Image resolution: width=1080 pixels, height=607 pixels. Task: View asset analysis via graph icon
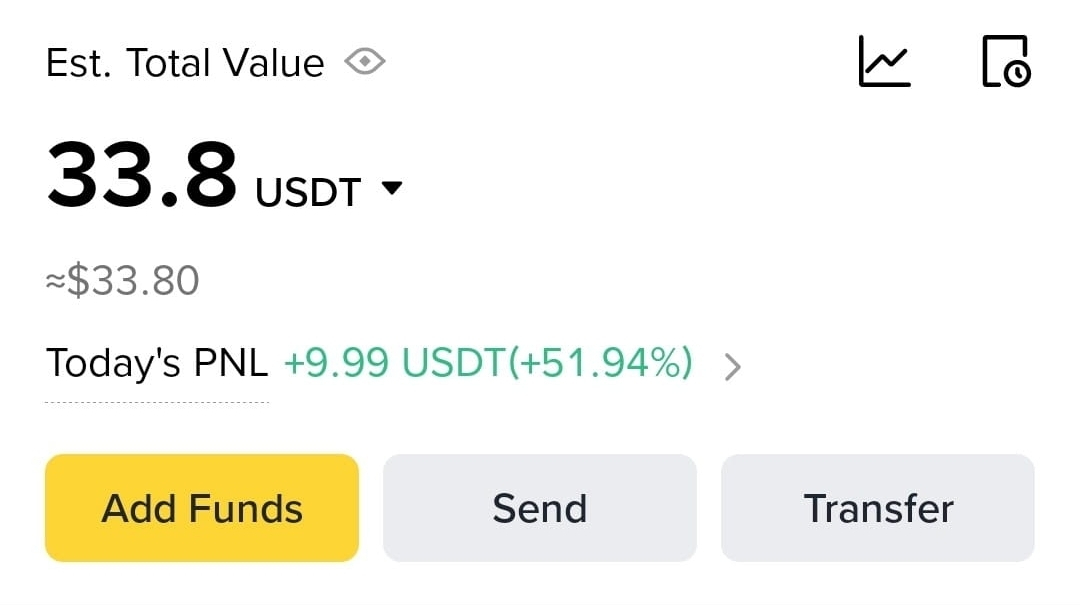[x=884, y=61]
